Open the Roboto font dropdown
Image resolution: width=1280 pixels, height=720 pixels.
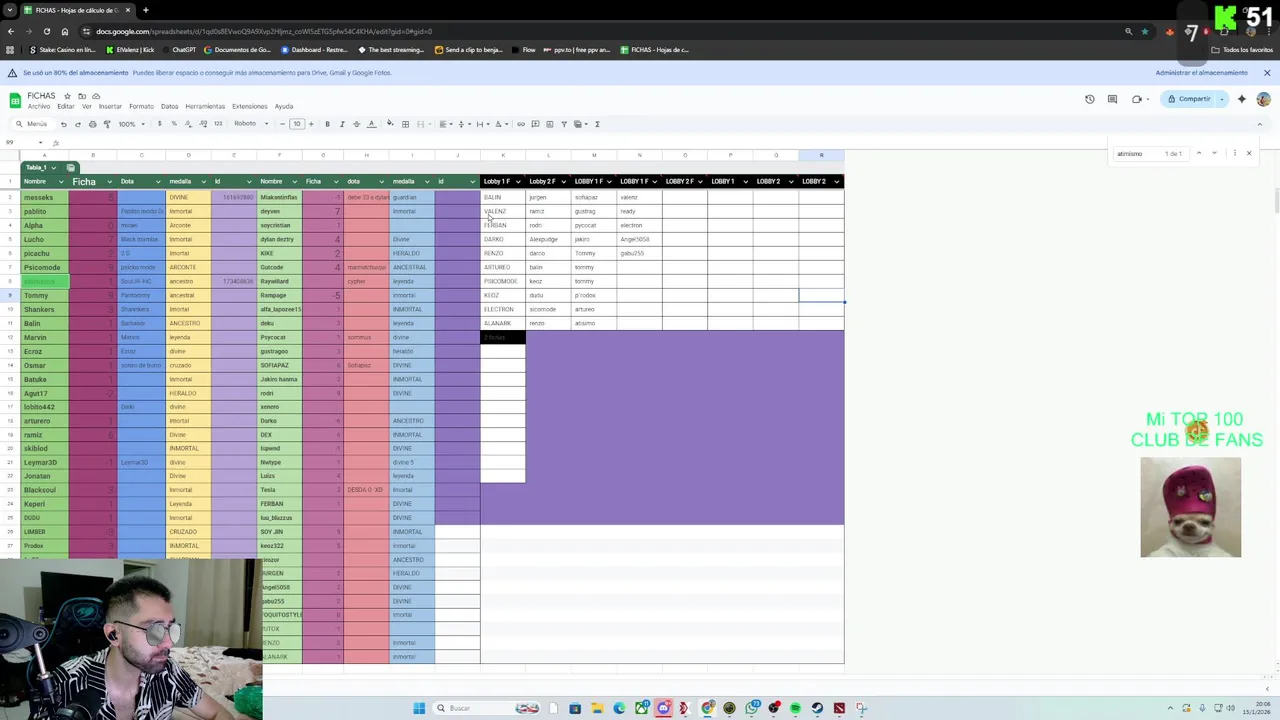tap(251, 124)
